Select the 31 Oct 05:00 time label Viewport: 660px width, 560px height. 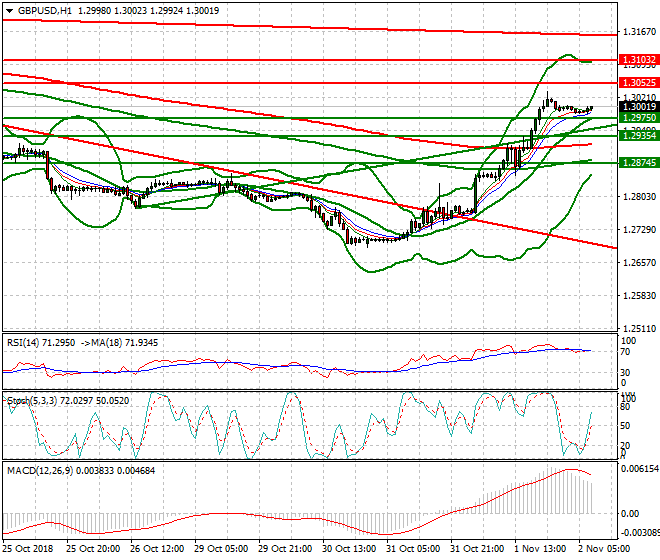(413, 549)
